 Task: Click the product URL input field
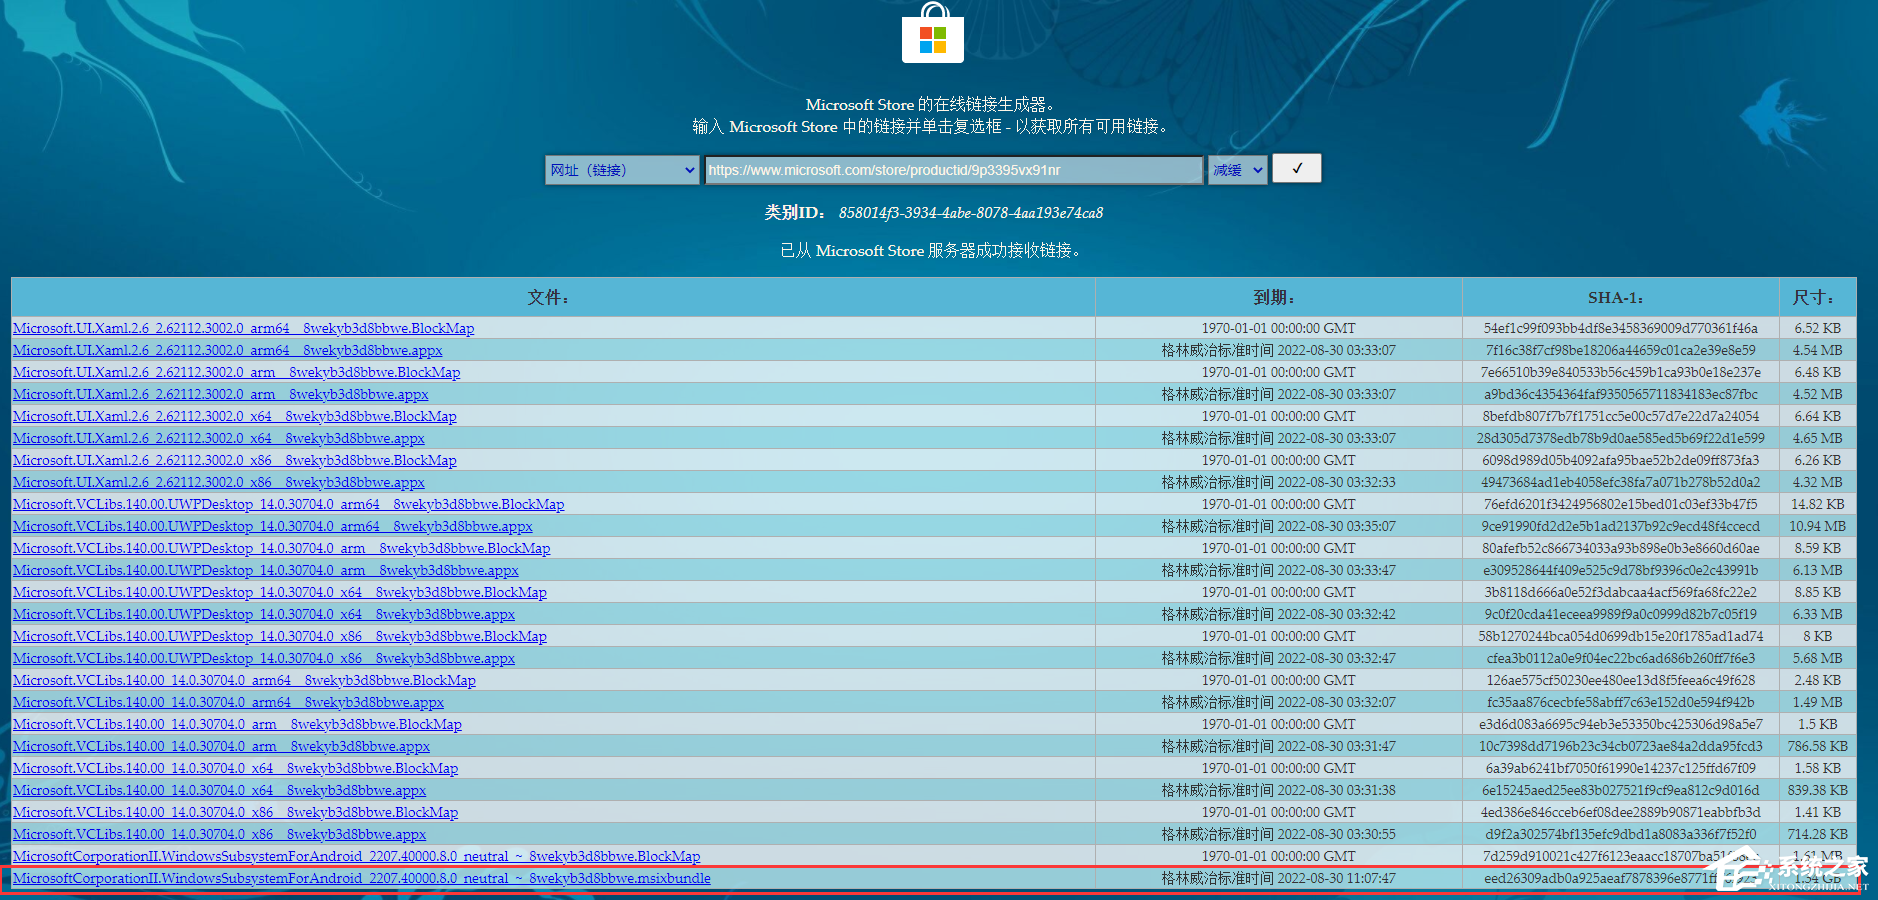(x=950, y=169)
